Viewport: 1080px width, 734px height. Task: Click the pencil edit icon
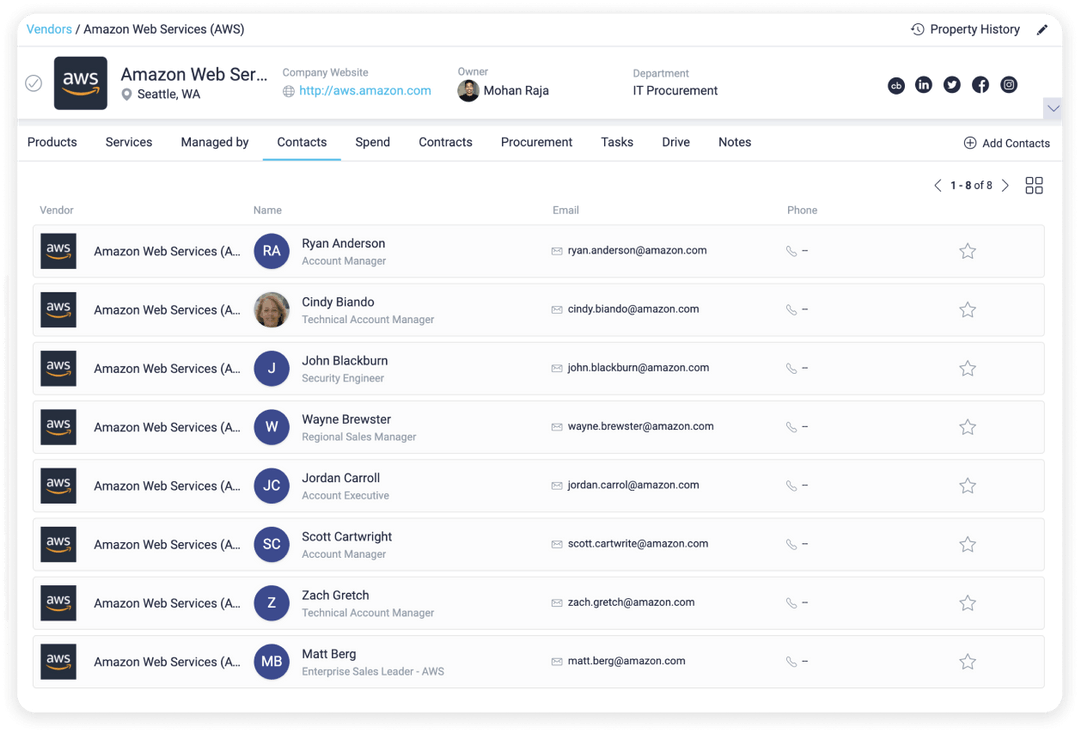tap(1042, 30)
